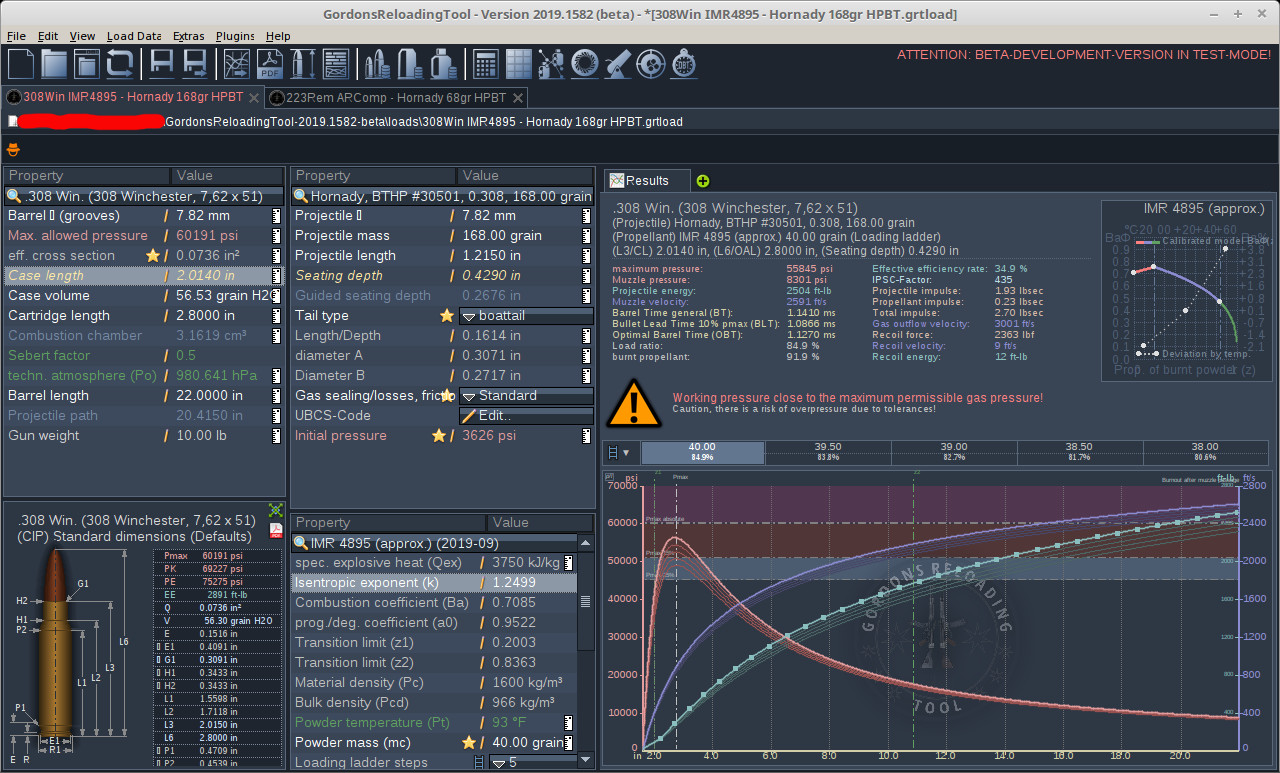Toggle star on eff. cross section row
Viewport: 1280px width, 773px height.
[x=153, y=256]
